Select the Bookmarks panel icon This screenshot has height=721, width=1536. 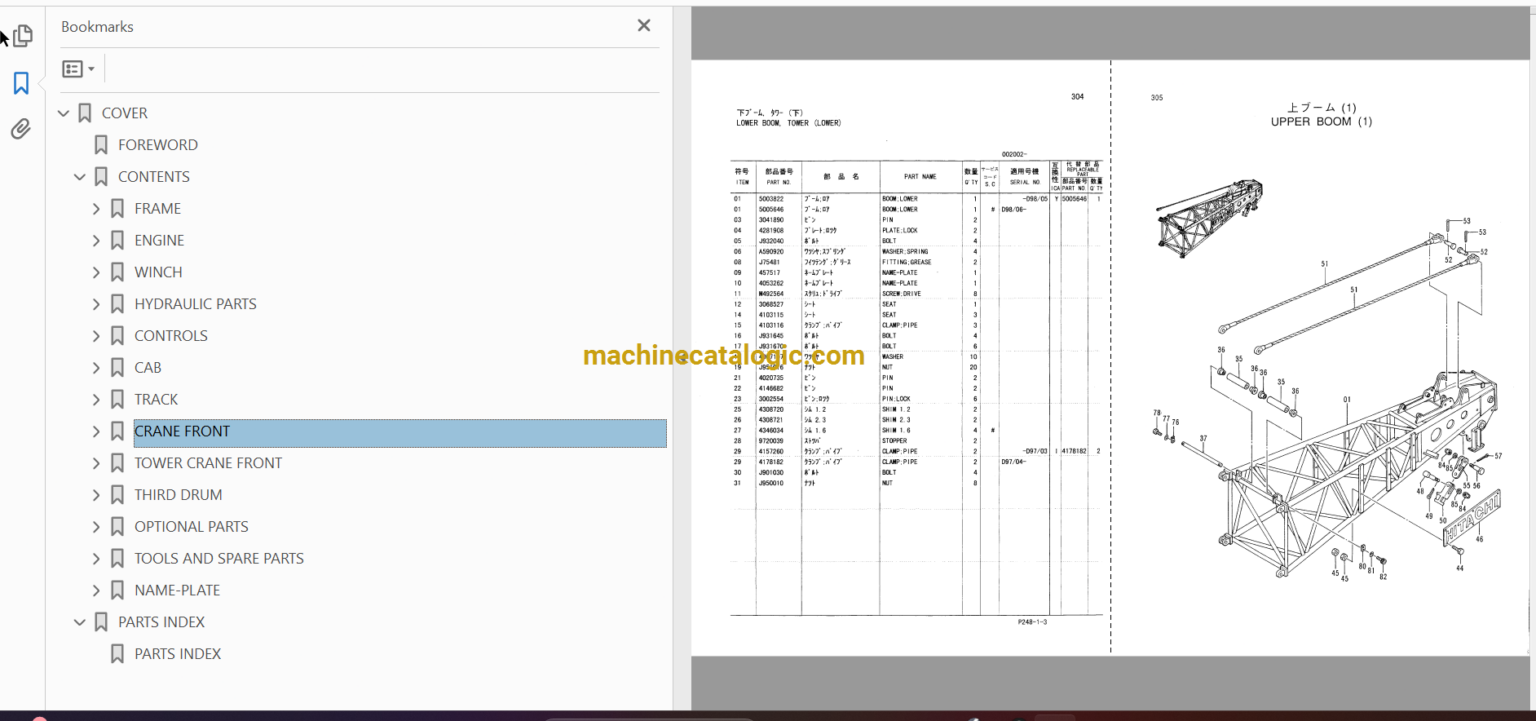coord(21,83)
